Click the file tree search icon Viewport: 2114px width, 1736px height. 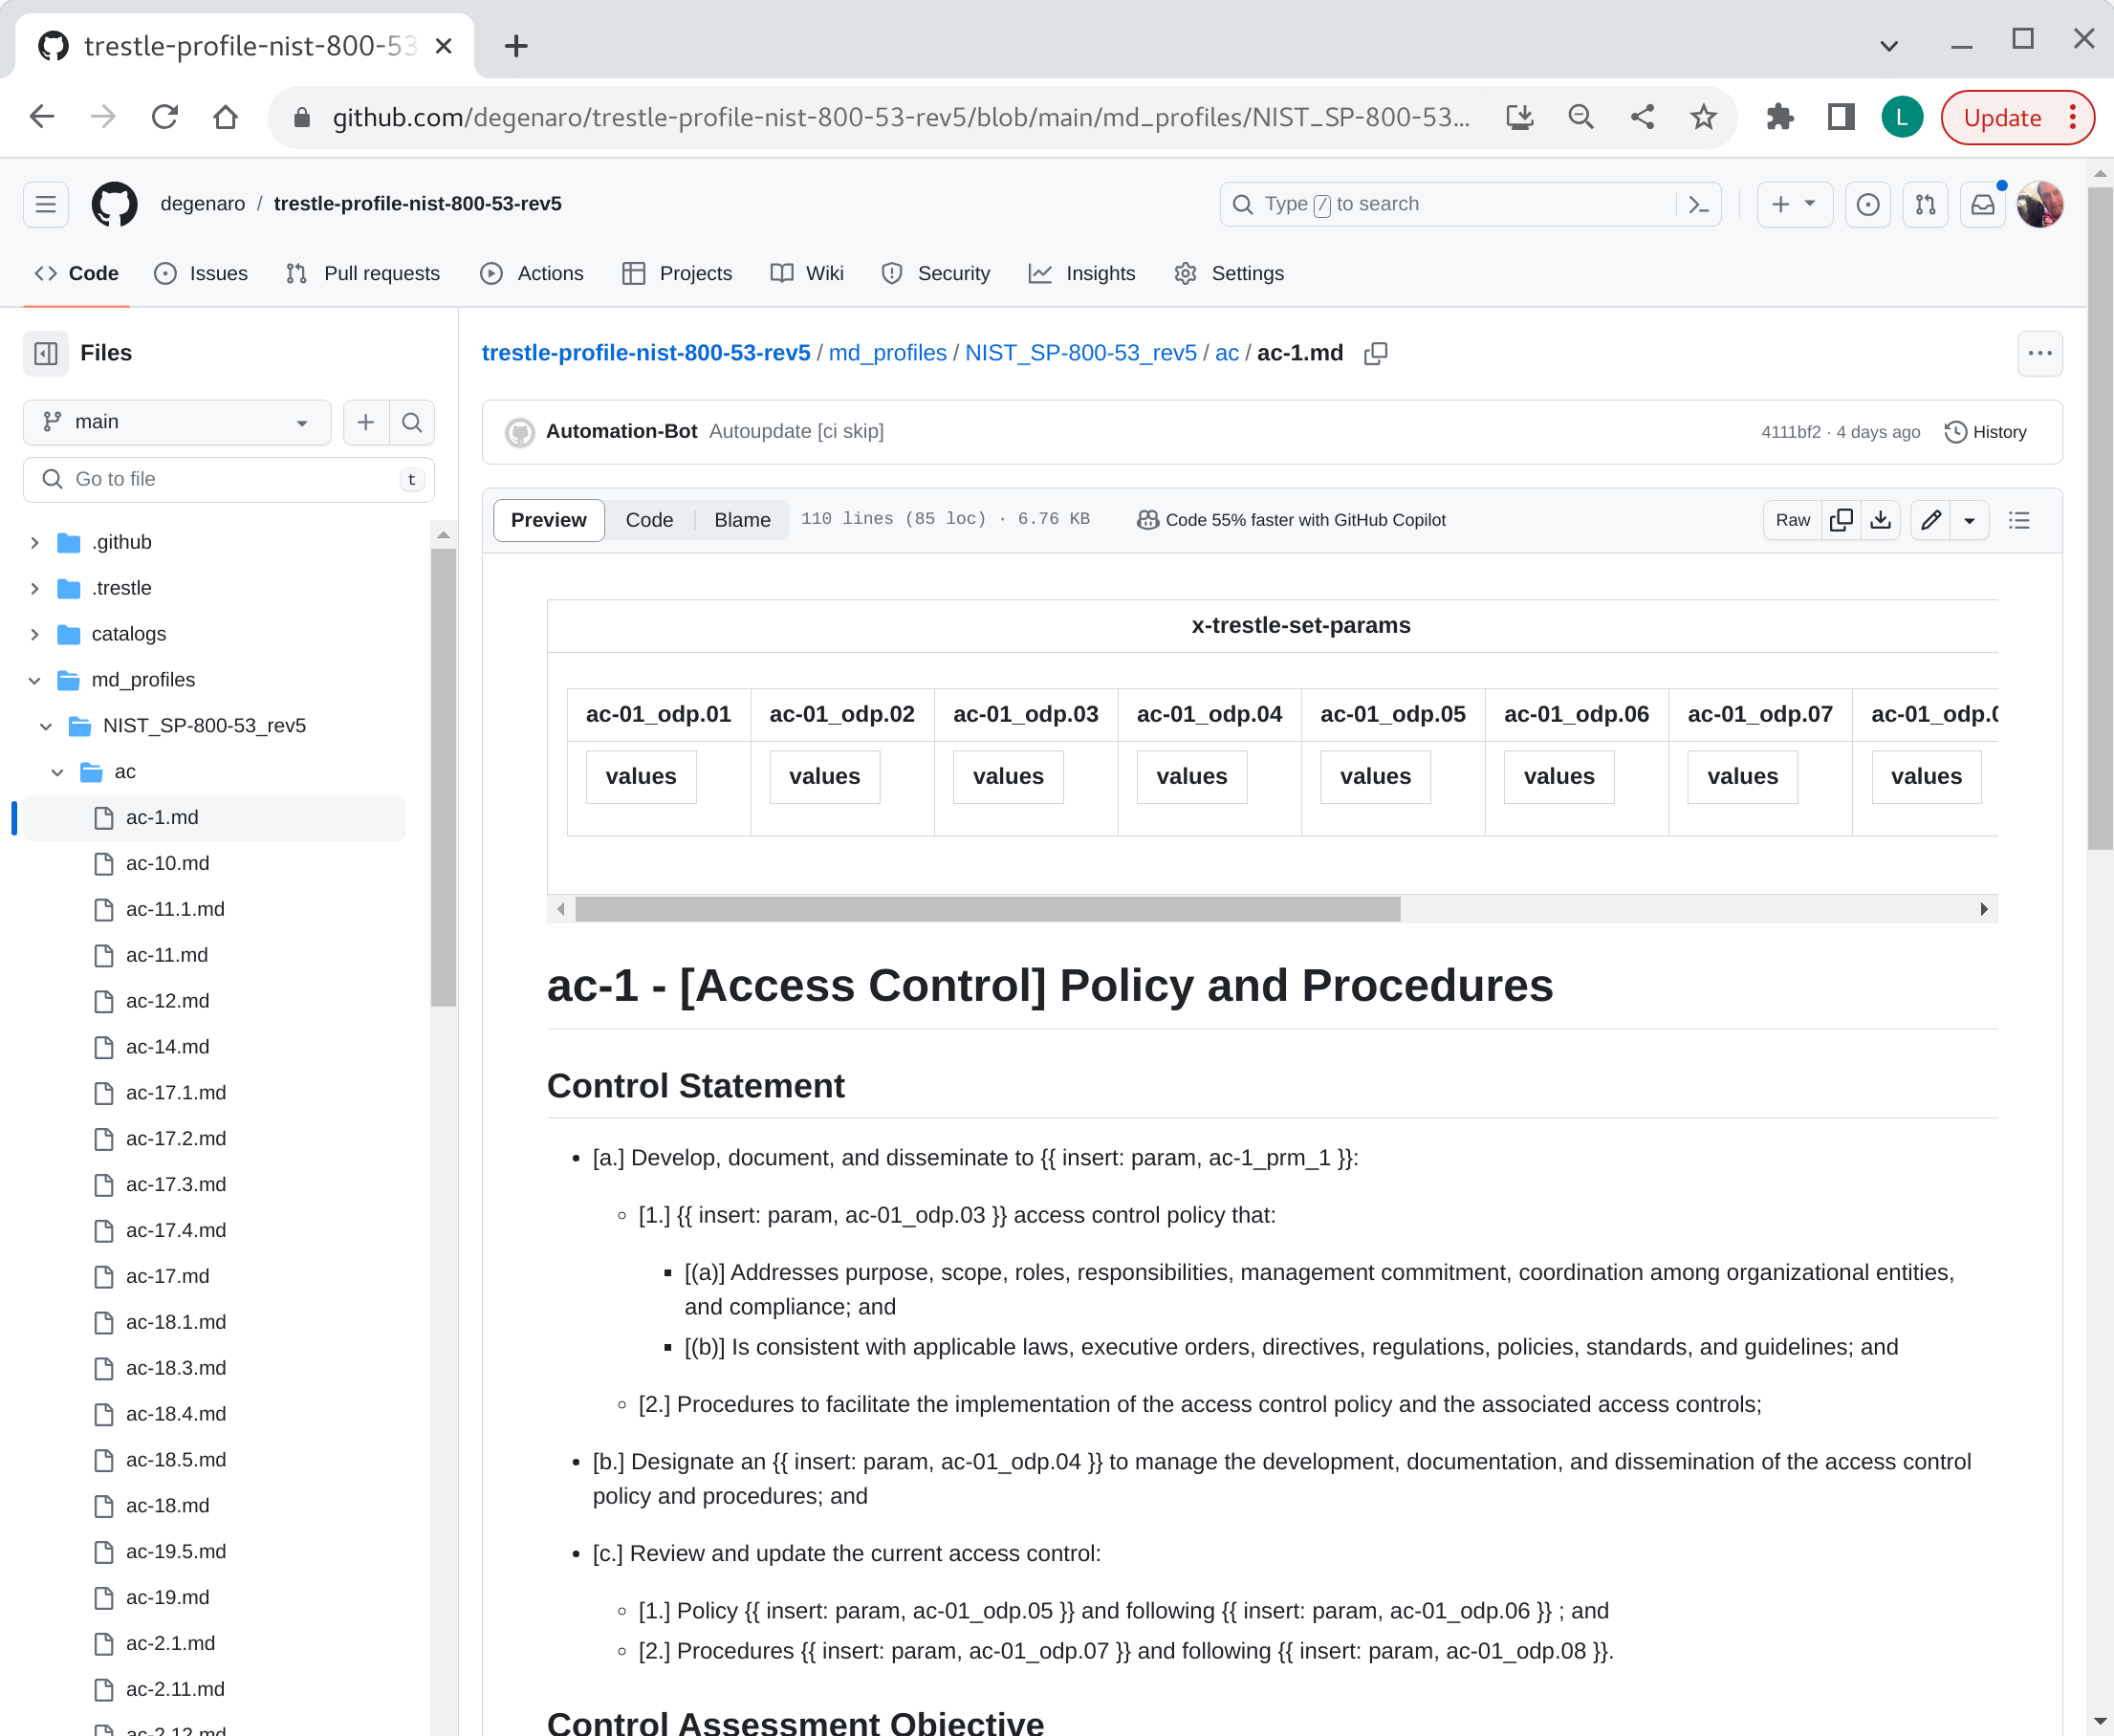click(411, 422)
